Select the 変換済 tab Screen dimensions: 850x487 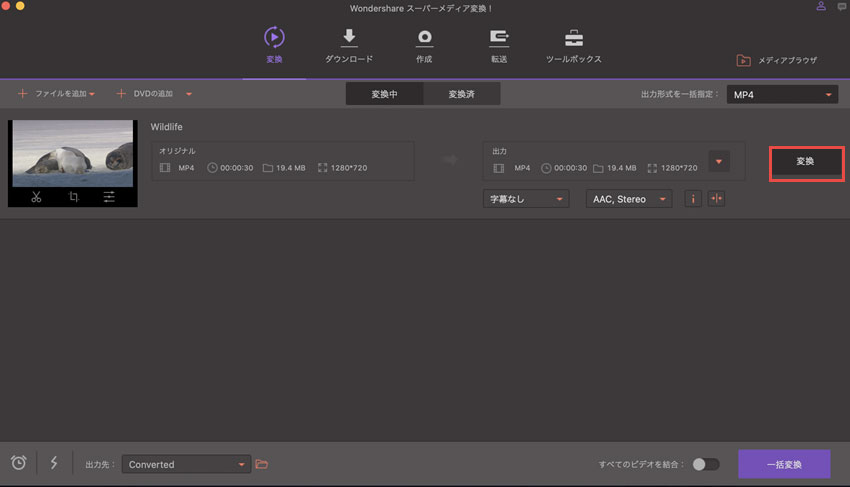(x=461, y=94)
